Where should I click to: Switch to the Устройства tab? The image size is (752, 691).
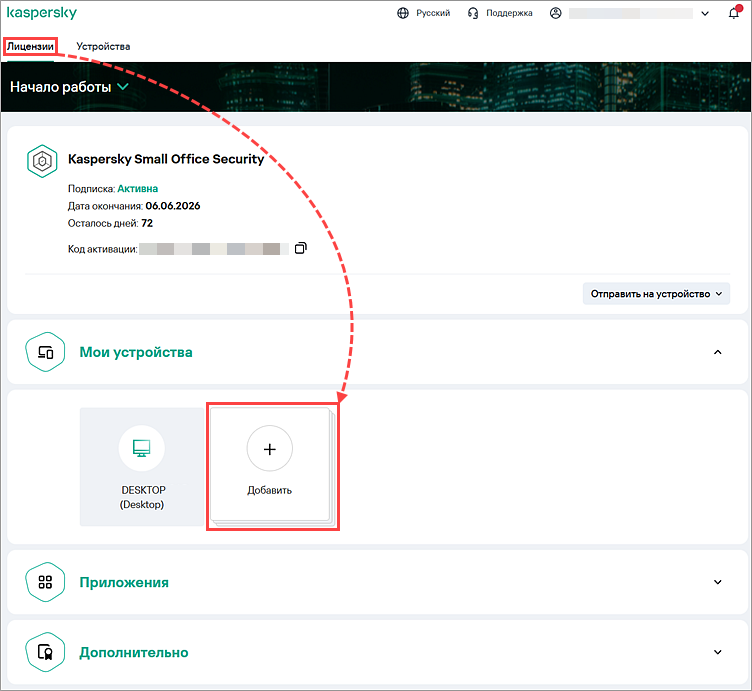[x=103, y=47]
